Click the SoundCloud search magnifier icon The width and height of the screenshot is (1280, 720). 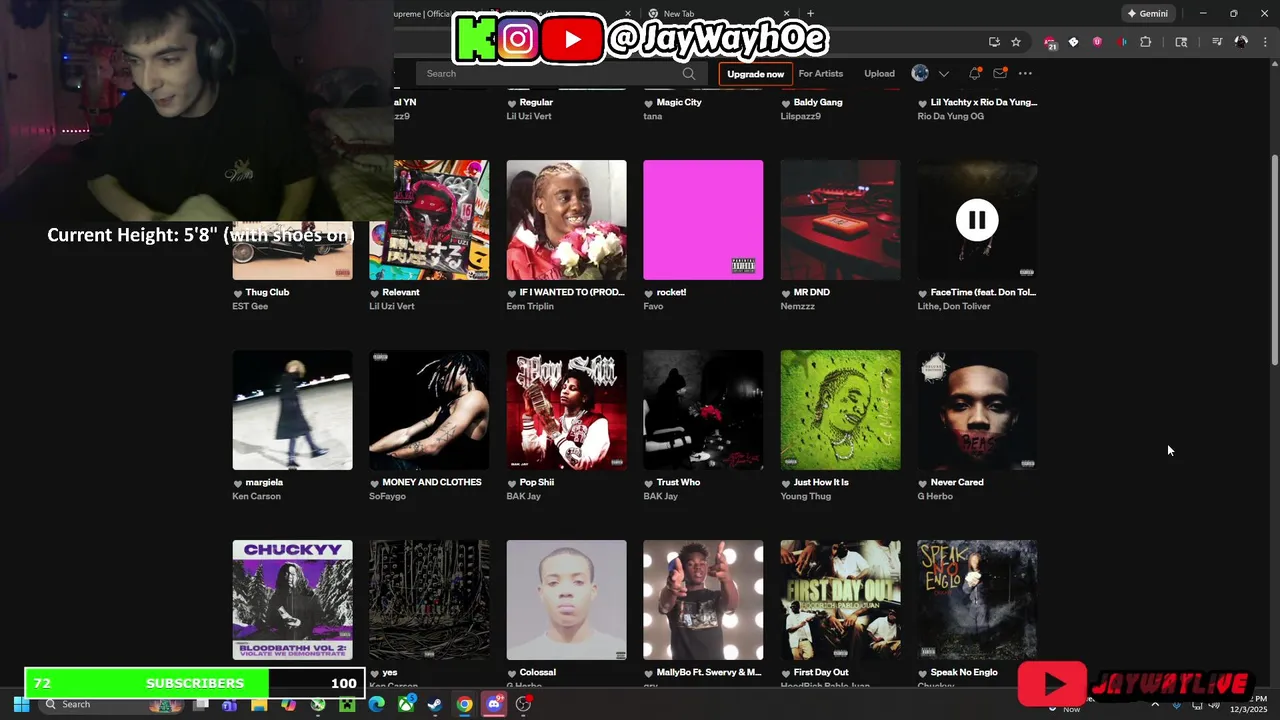[689, 73]
